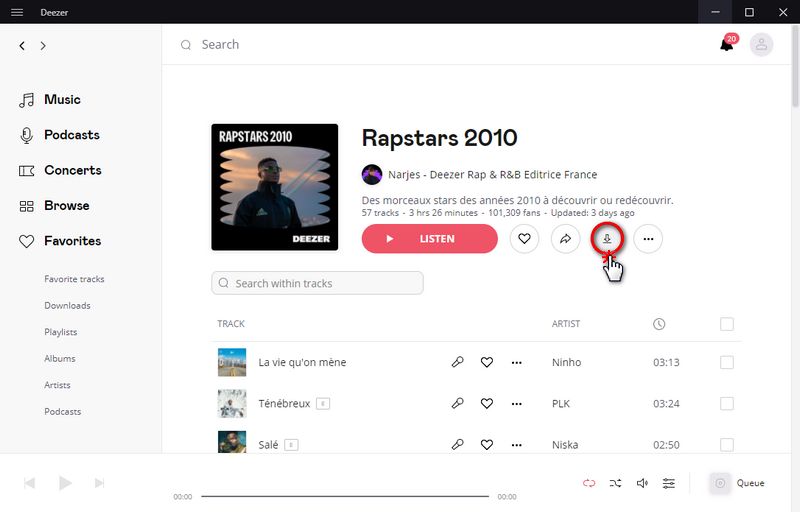Go forward with the right arrow
Viewport: 800px width, 512px height.
(43, 45)
